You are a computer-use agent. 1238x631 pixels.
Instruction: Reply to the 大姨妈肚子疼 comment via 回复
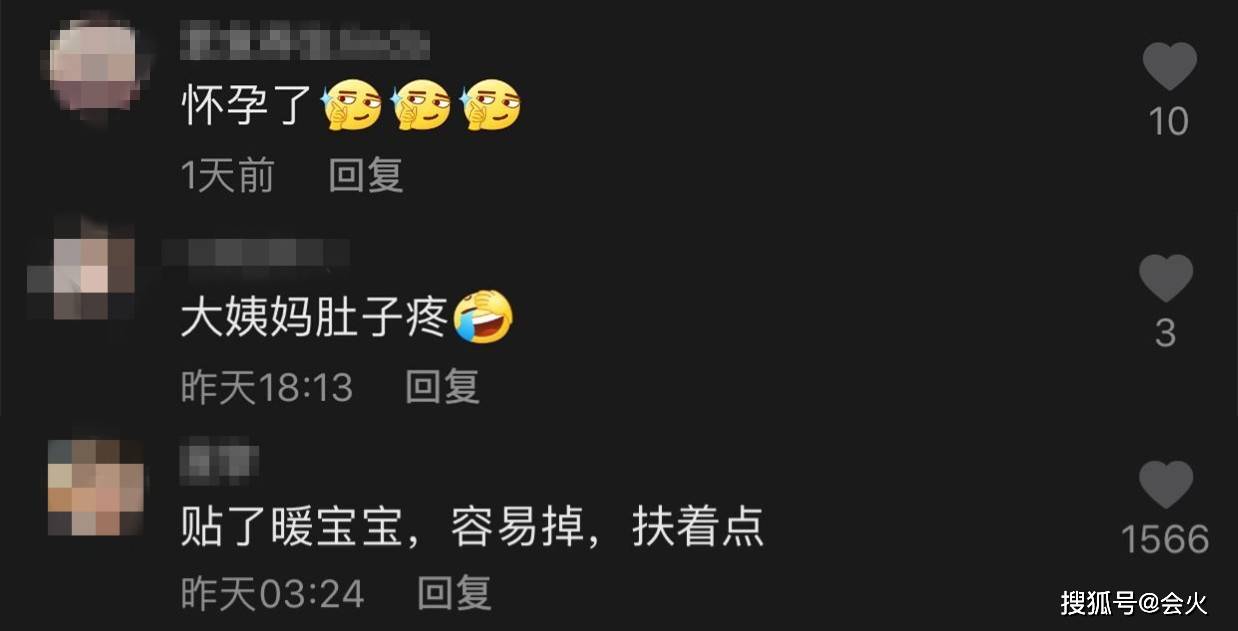(443, 386)
